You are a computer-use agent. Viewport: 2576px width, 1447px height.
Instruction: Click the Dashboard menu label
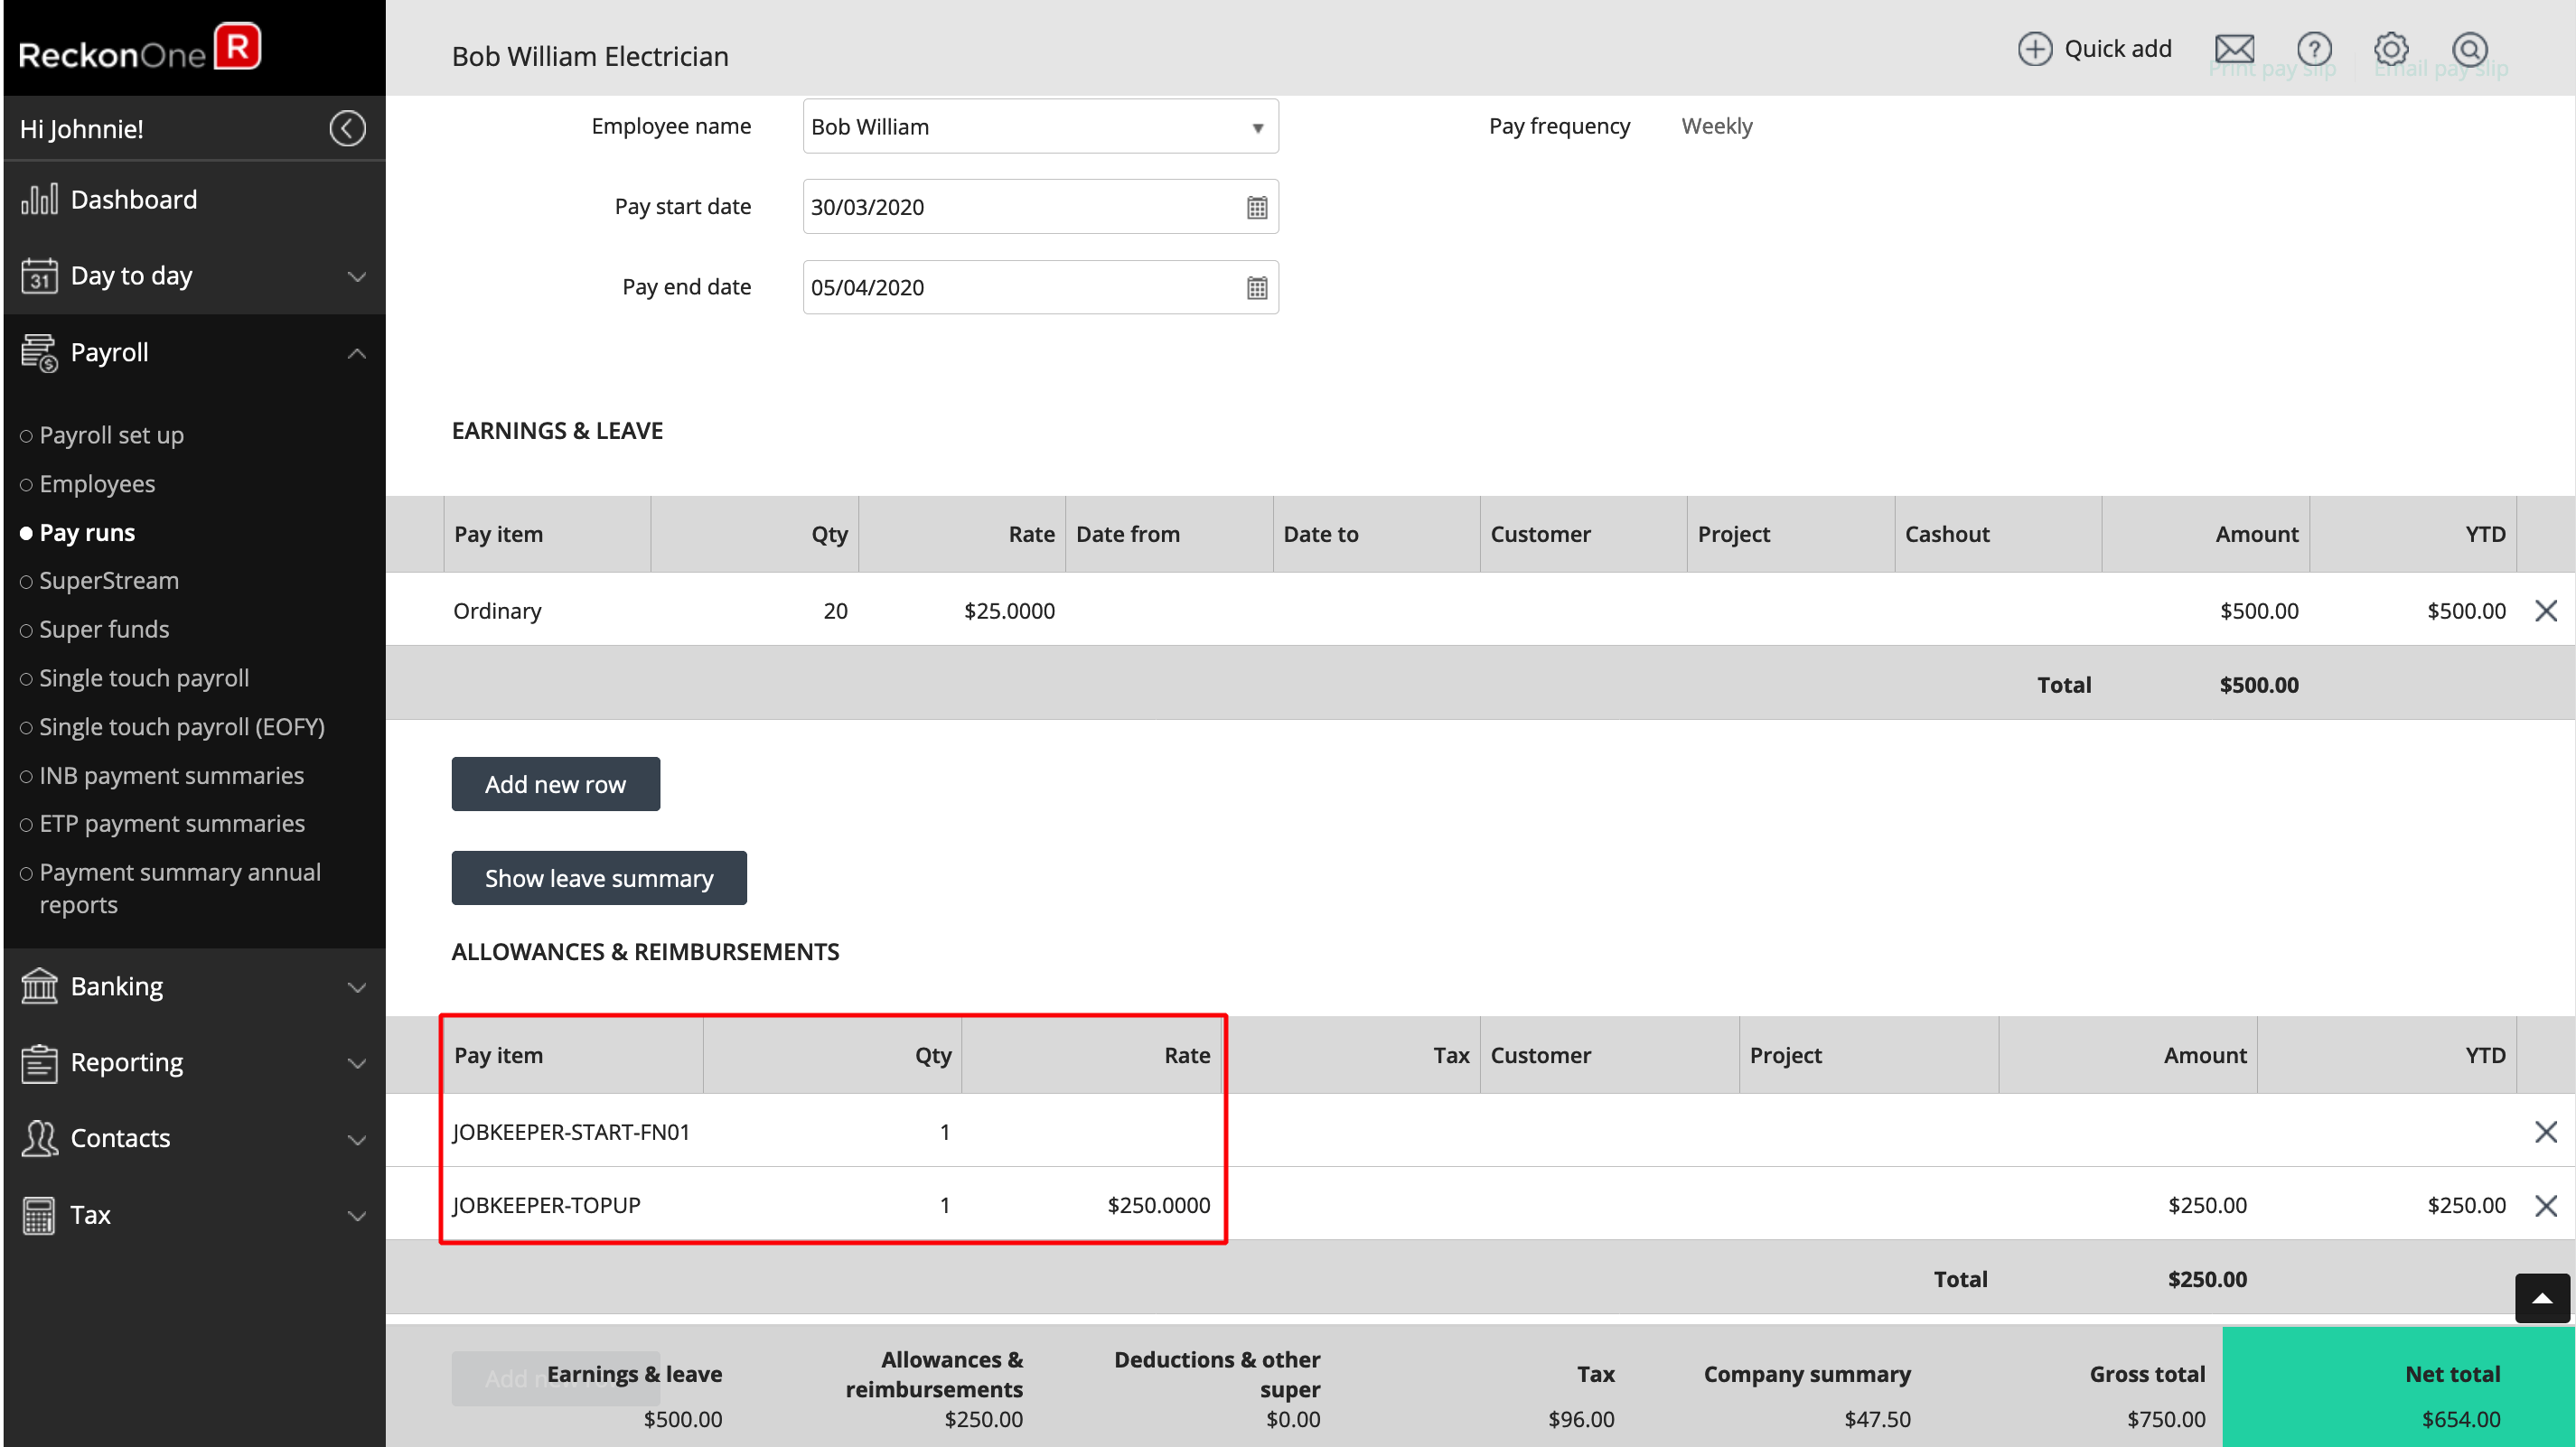[x=134, y=199]
